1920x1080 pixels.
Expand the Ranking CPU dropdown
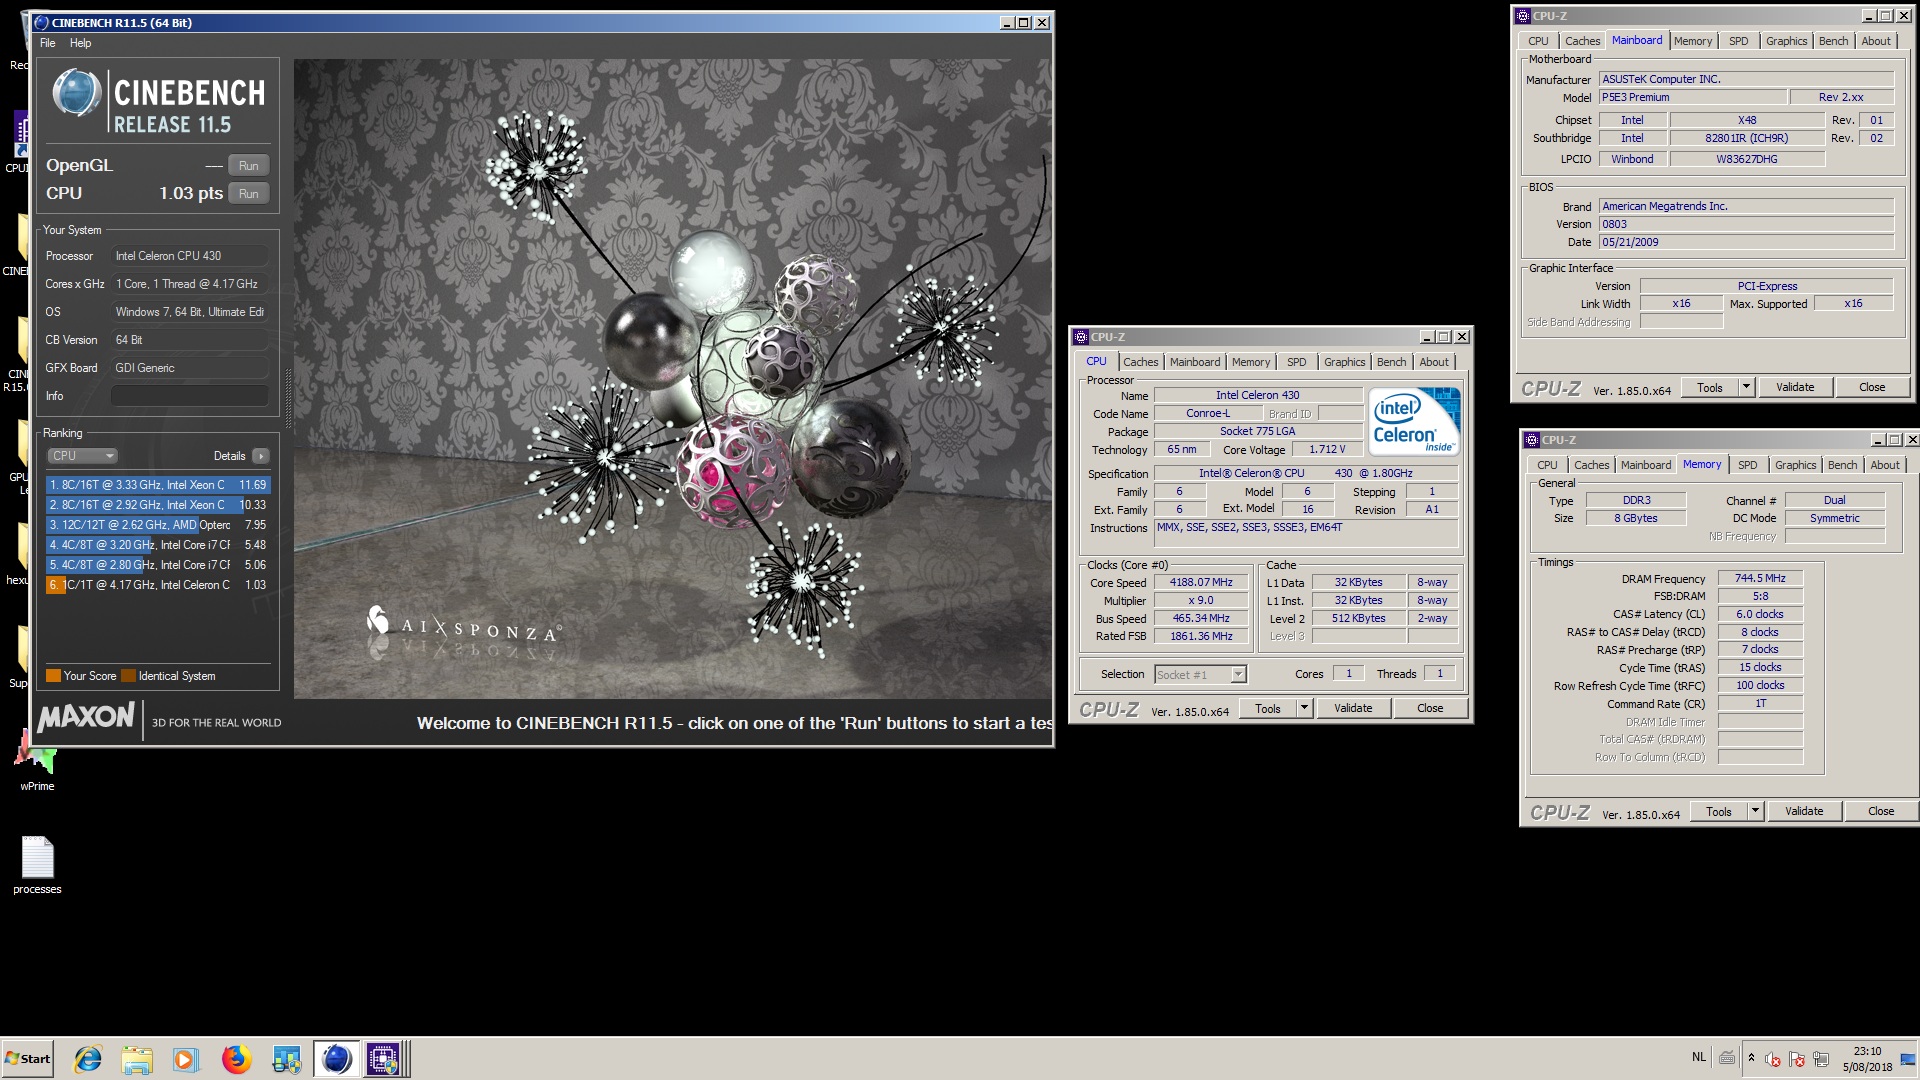83,456
